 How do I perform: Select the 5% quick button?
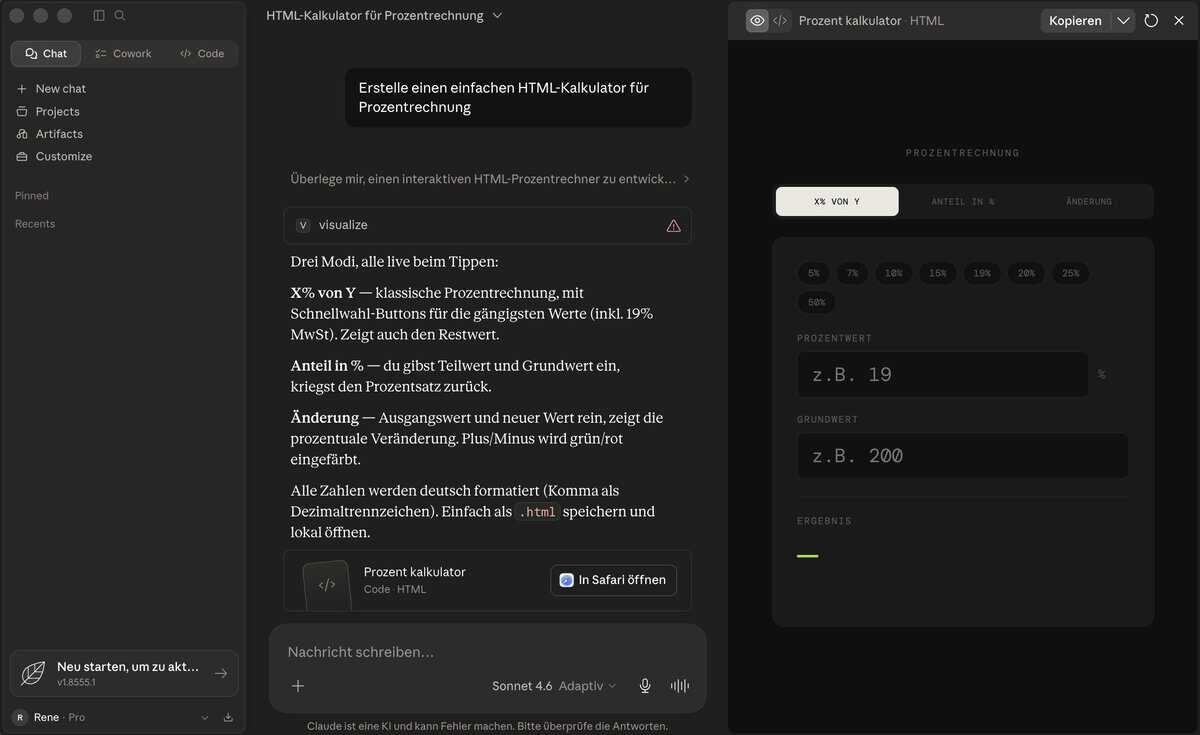[x=814, y=273]
